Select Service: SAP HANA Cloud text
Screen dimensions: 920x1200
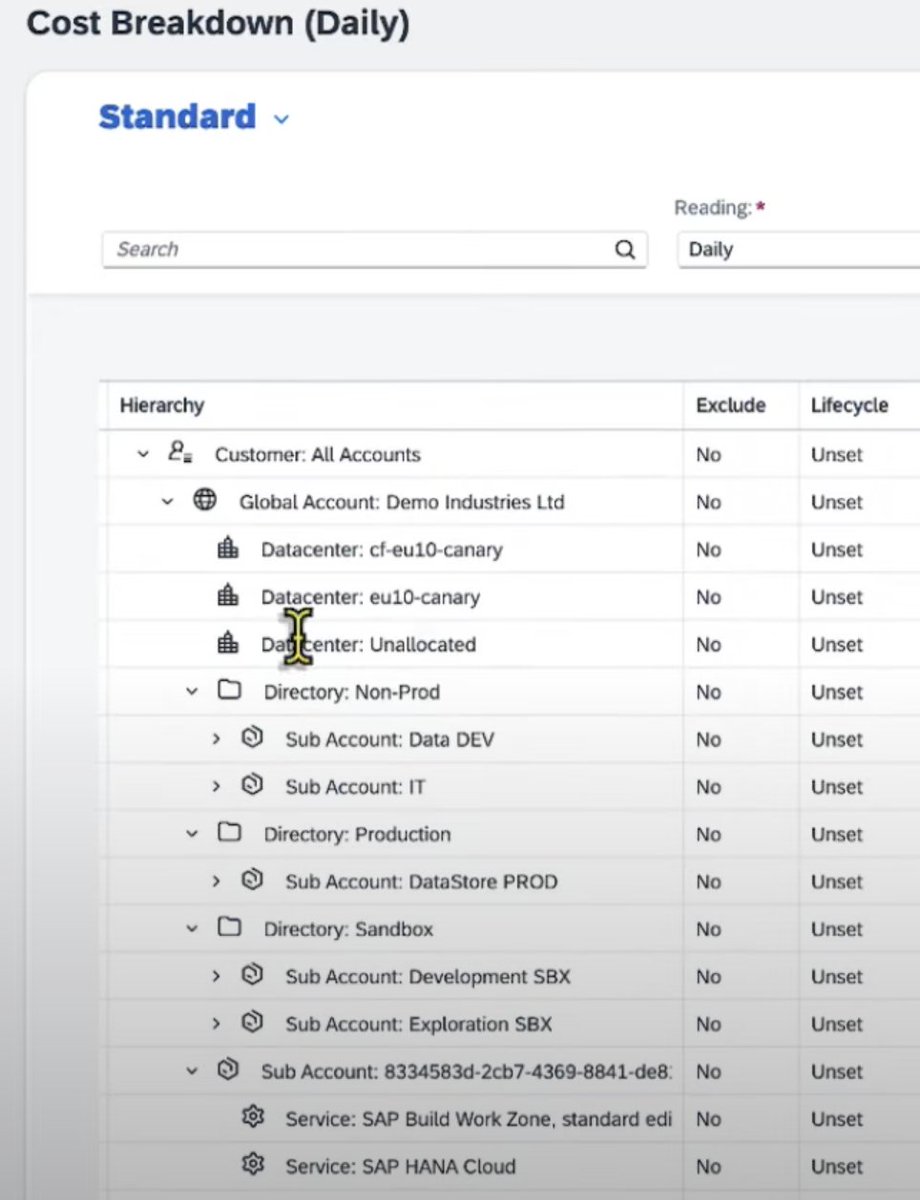401,1166
